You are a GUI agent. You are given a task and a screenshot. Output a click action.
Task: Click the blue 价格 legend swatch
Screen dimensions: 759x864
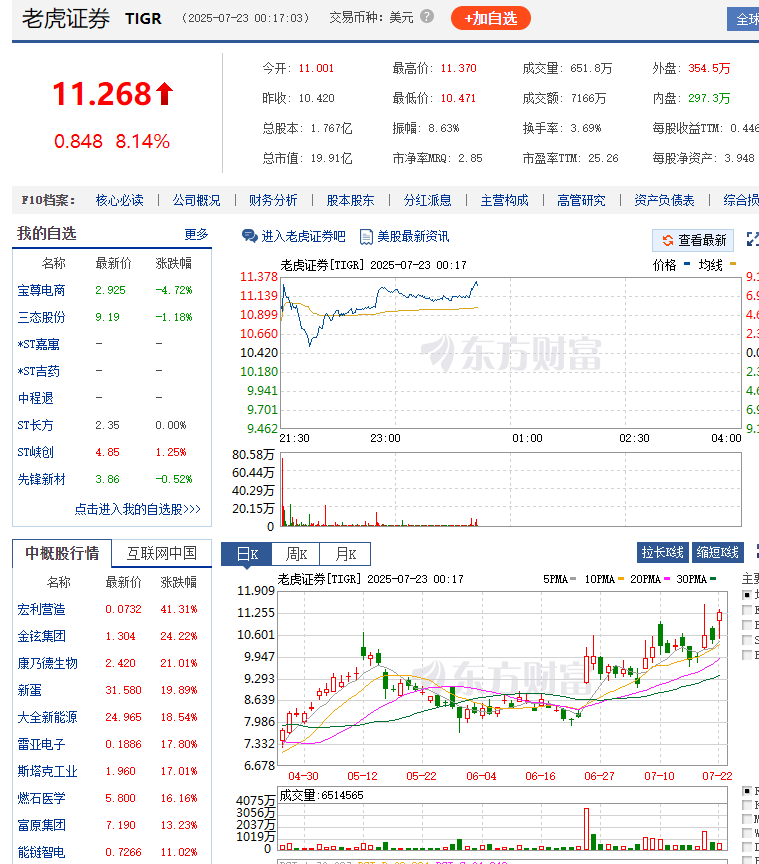click(687, 264)
